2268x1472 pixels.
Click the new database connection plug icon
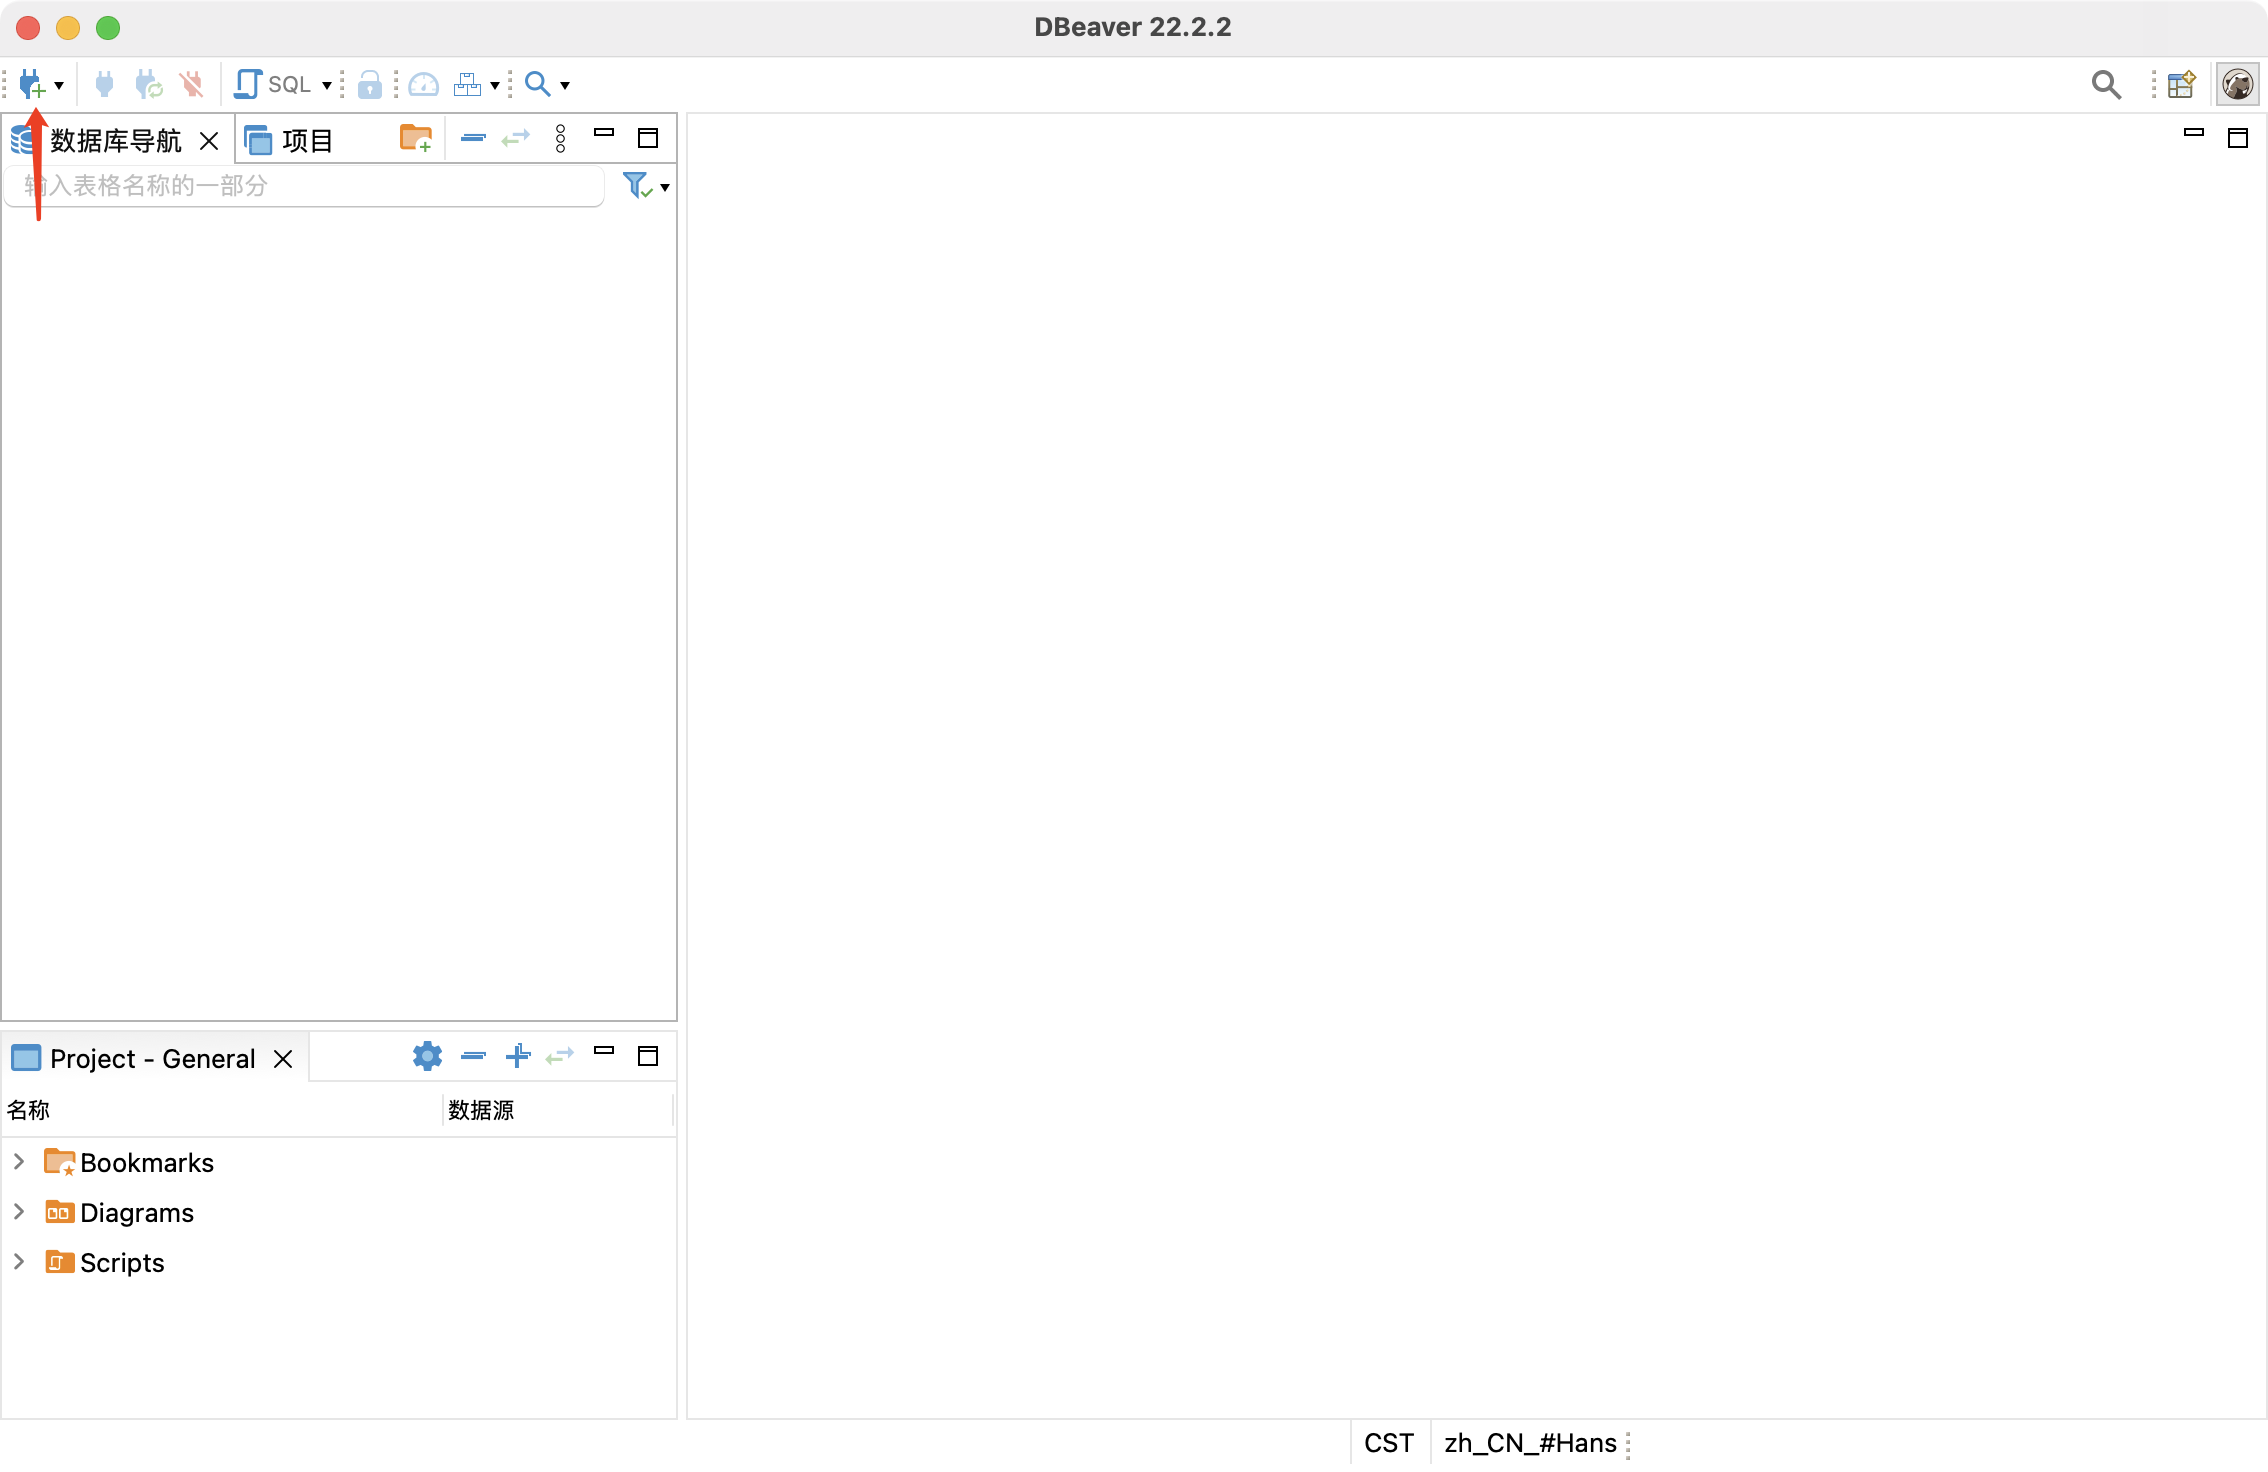click(31, 85)
